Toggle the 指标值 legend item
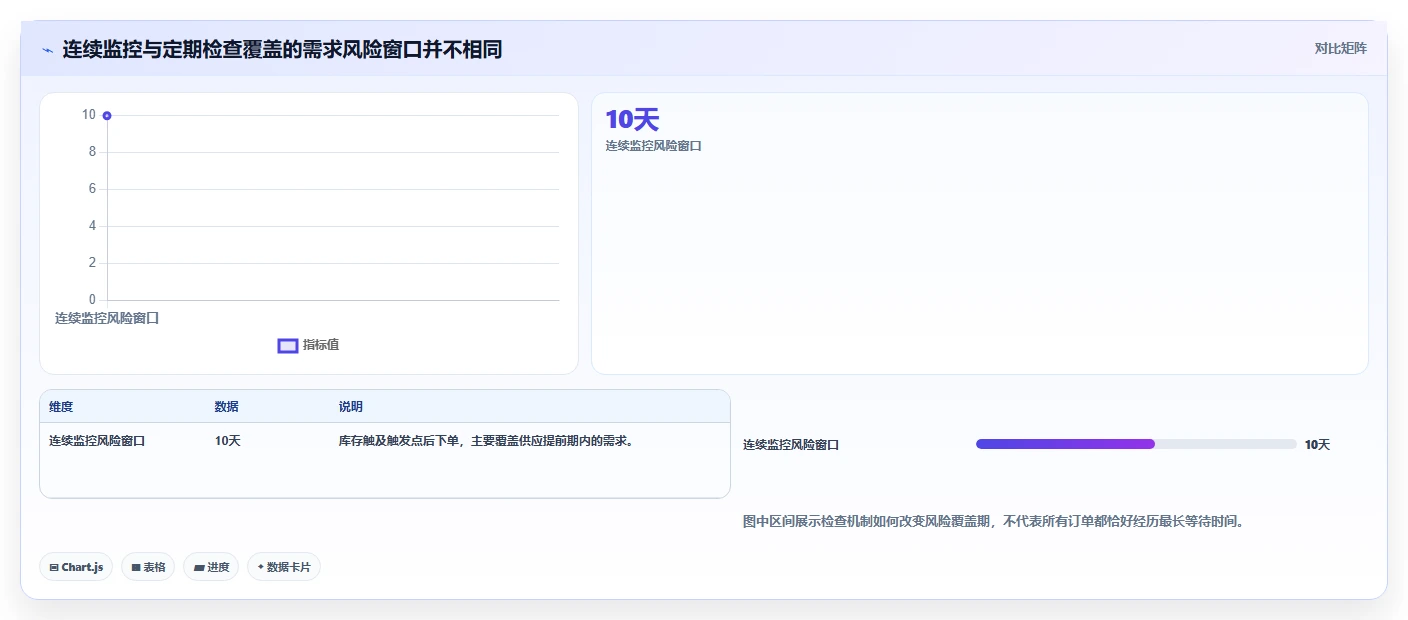The height and width of the screenshot is (620, 1408). click(308, 345)
